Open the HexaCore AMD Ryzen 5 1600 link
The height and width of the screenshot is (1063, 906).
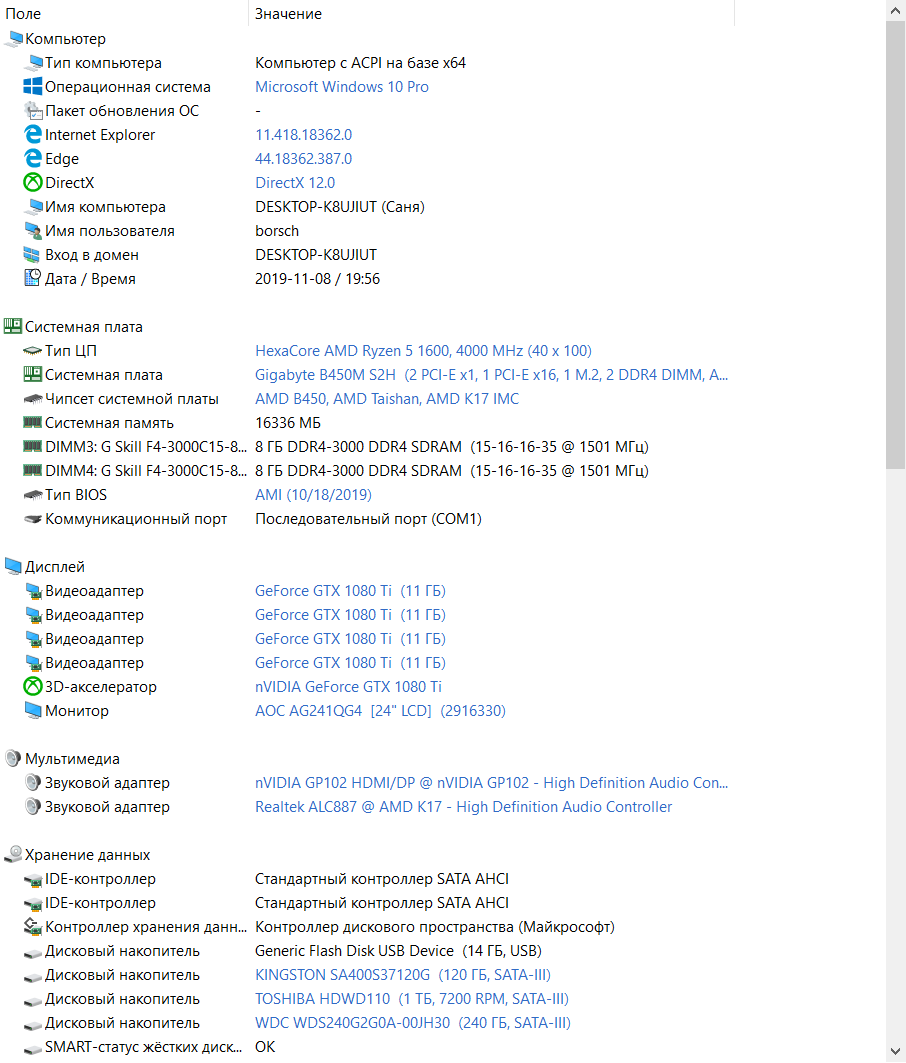423,351
